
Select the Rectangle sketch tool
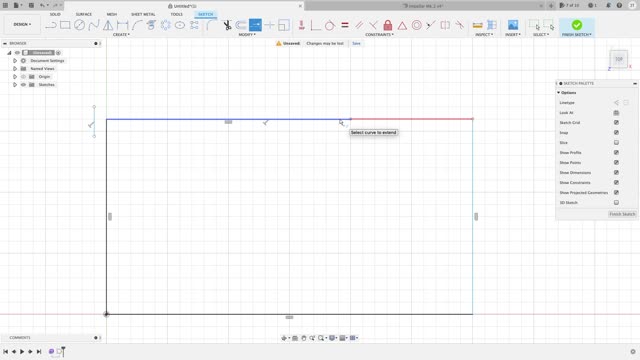[65, 25]
